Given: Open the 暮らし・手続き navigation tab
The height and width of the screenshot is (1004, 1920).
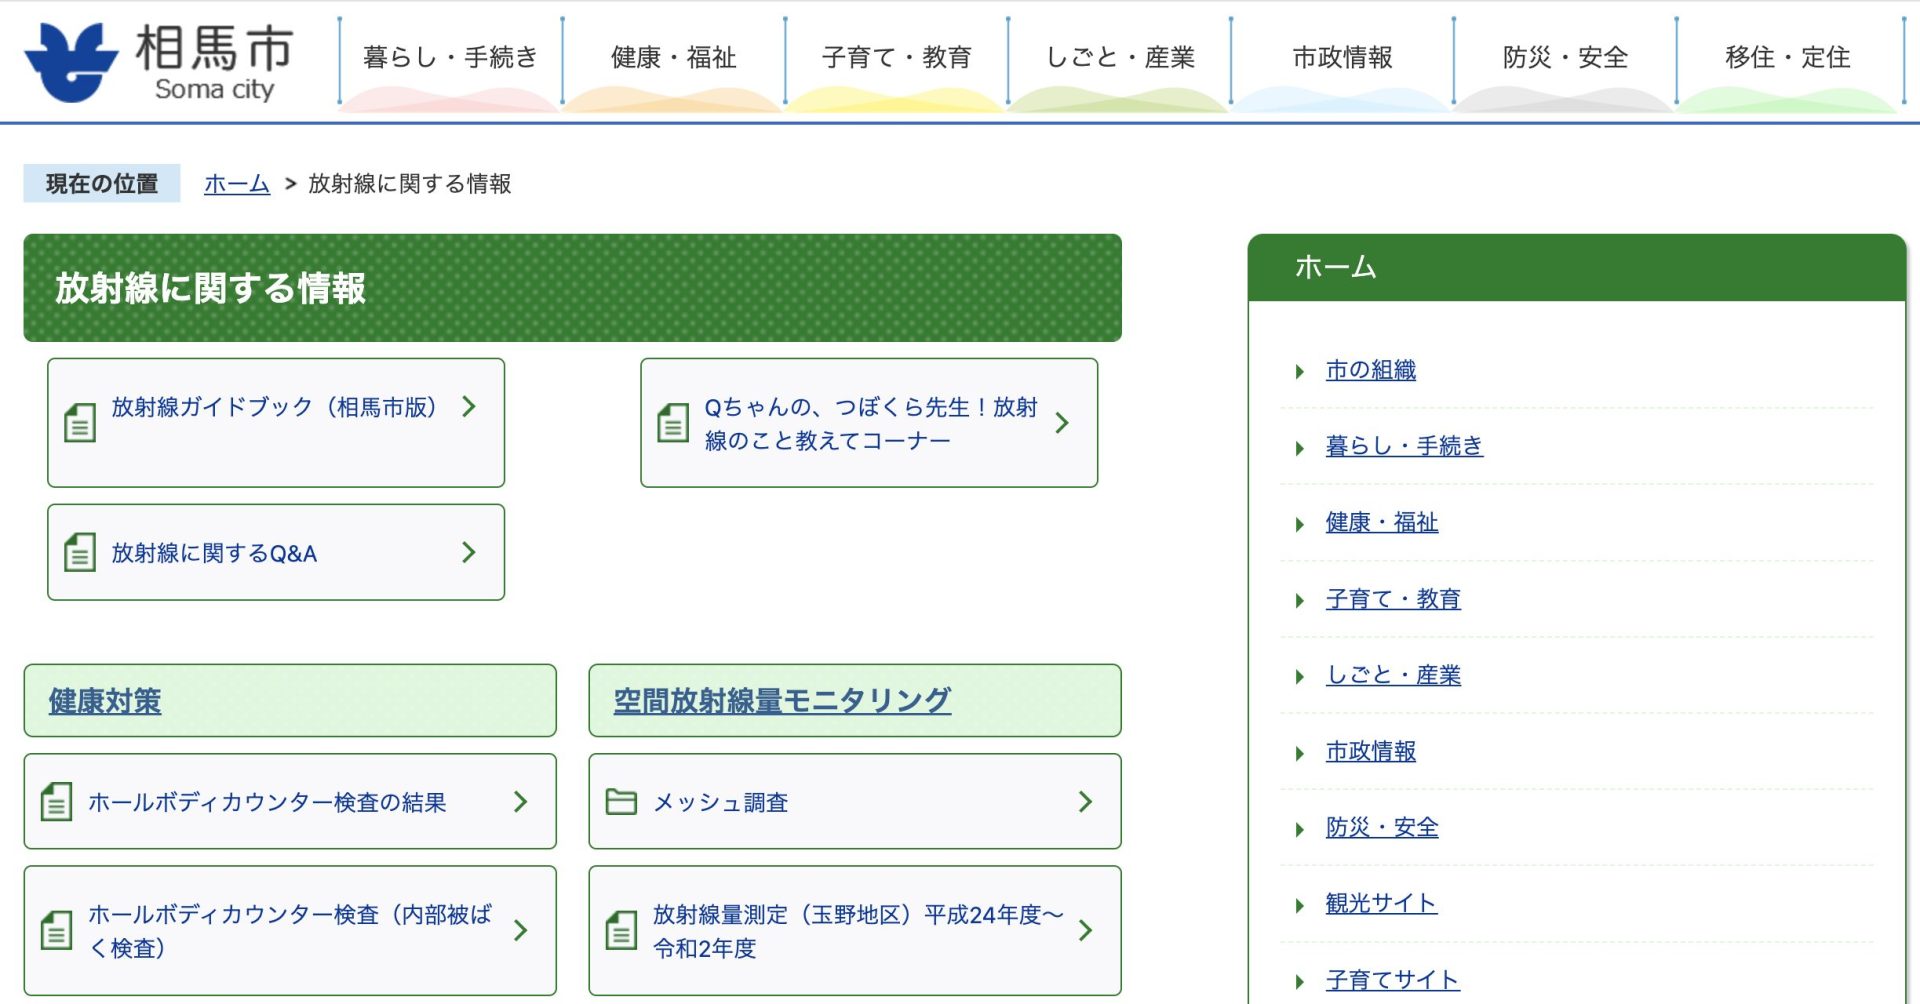Looking at the screenshot, I should point(450,58).
